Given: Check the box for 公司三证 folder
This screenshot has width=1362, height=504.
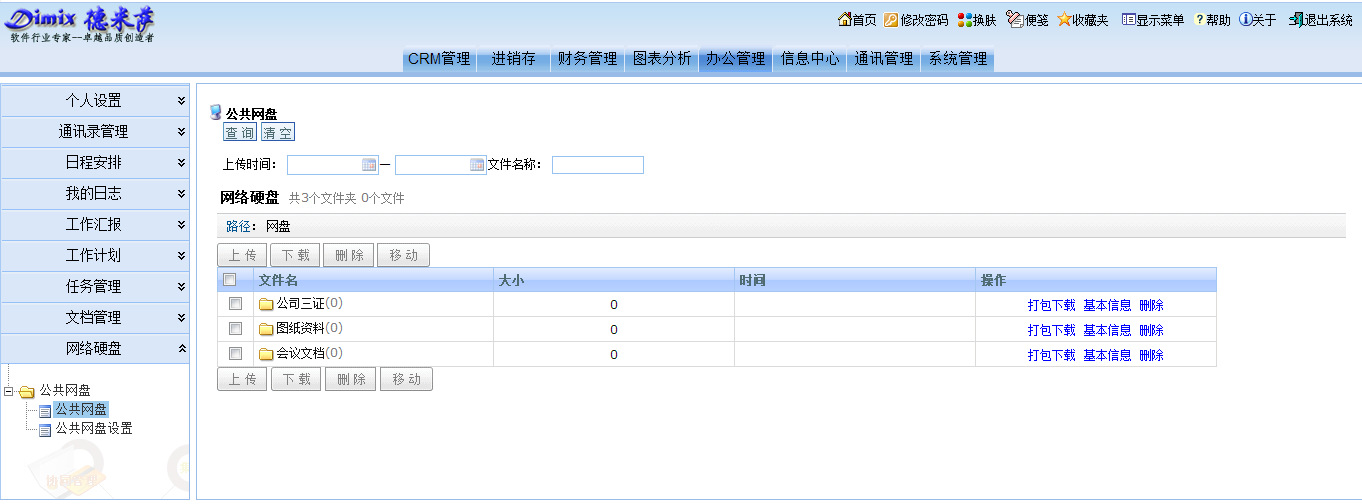Looking at the screenshot, I should point(235,304).
